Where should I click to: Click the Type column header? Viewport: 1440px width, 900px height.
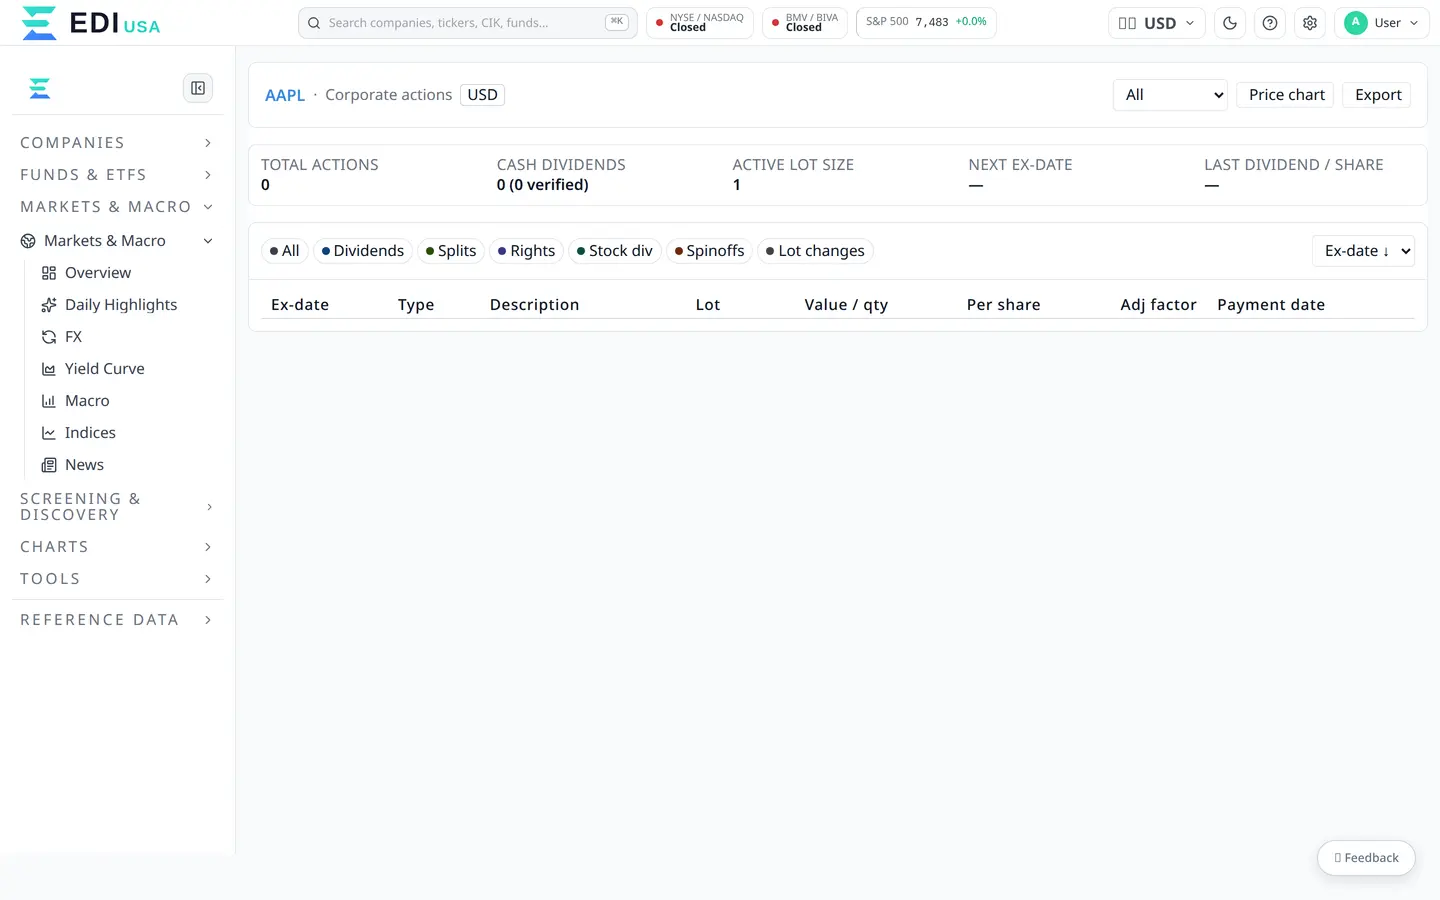416,305
